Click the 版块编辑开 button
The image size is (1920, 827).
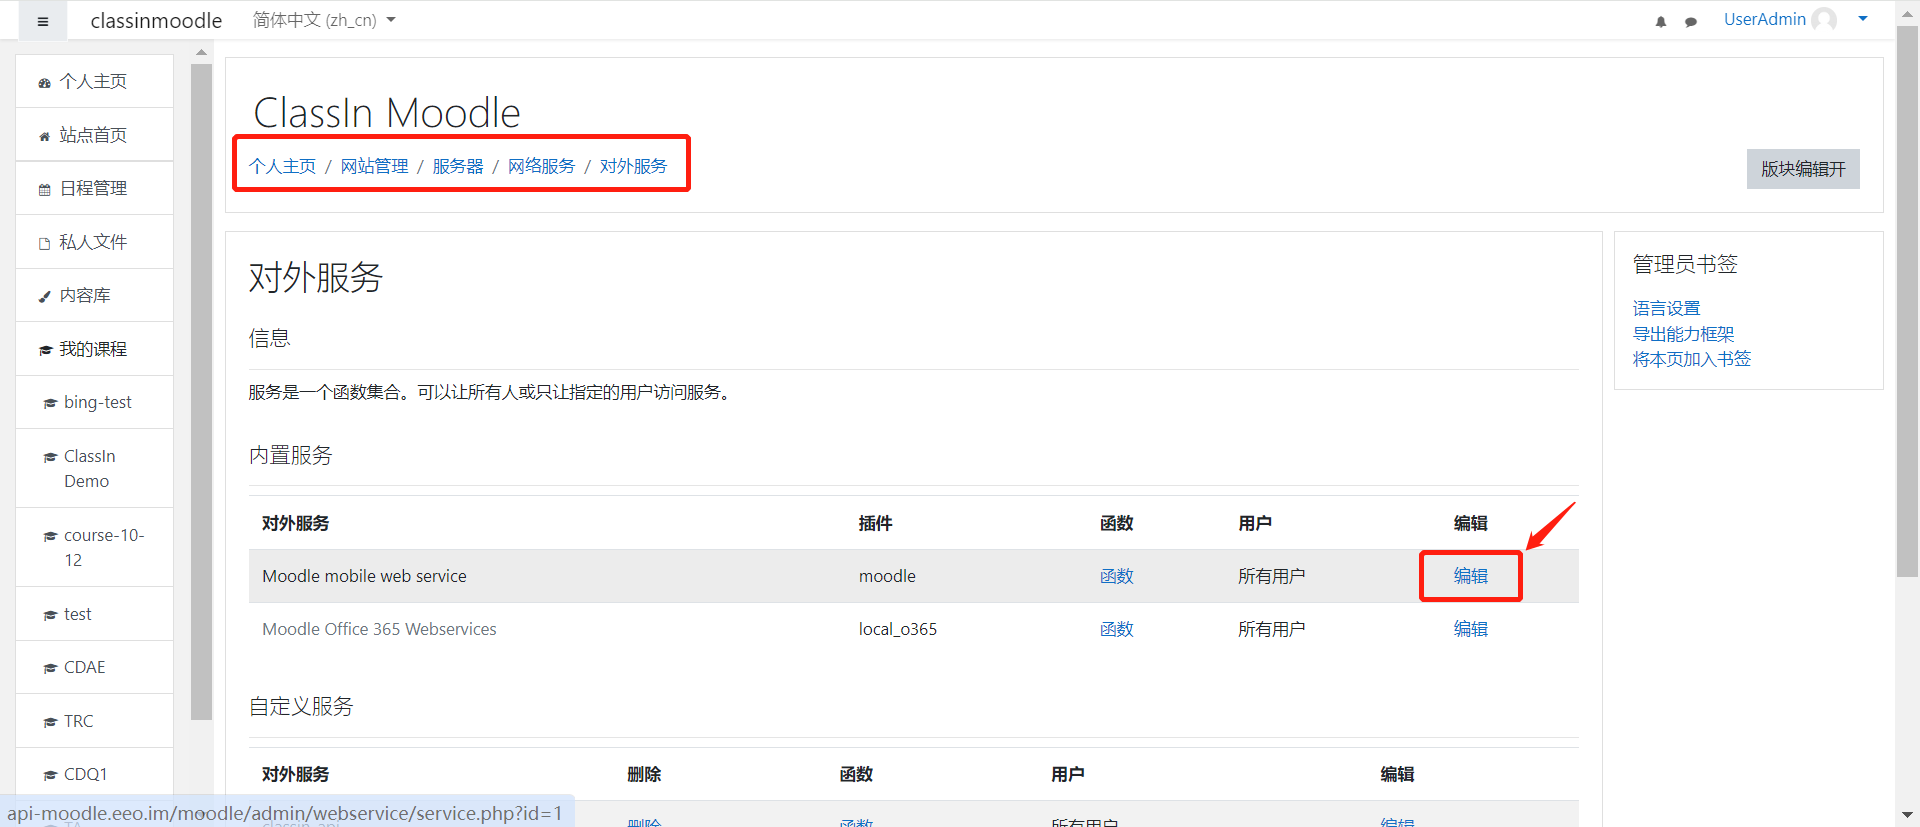[x=1803, y=169]
